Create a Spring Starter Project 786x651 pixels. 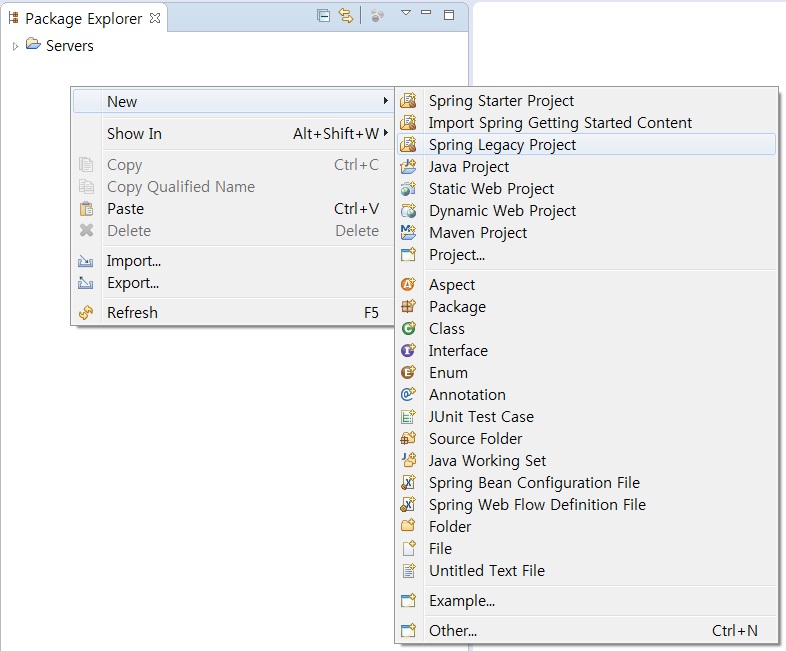(586, 101)
